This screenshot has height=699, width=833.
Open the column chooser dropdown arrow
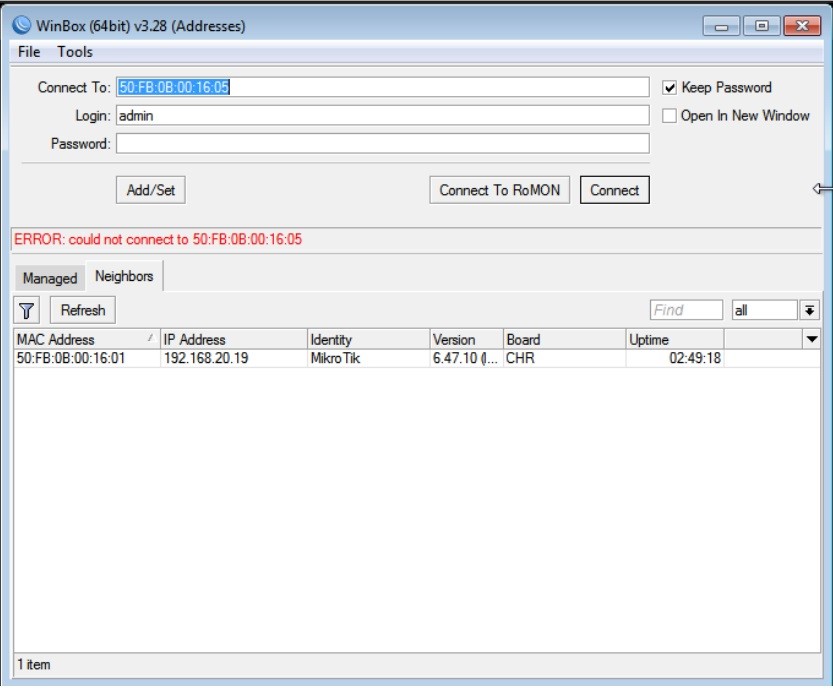pyautogui.click(x=812, y=339)
